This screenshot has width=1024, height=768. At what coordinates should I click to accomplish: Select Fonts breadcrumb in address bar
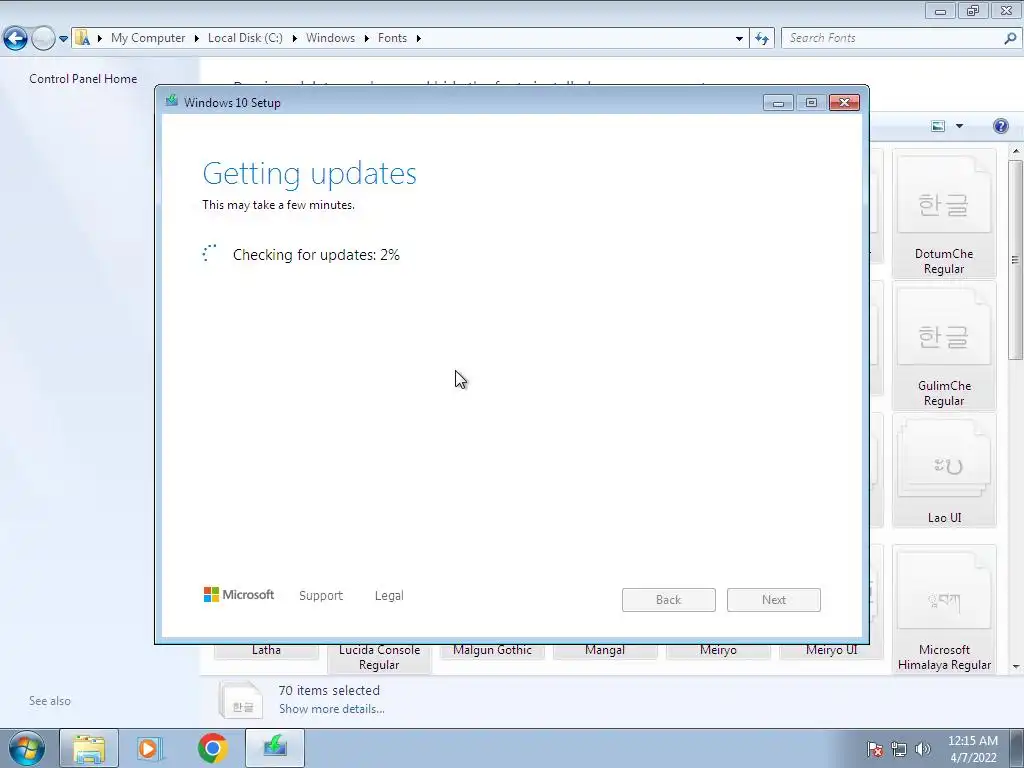pos(392,38)
